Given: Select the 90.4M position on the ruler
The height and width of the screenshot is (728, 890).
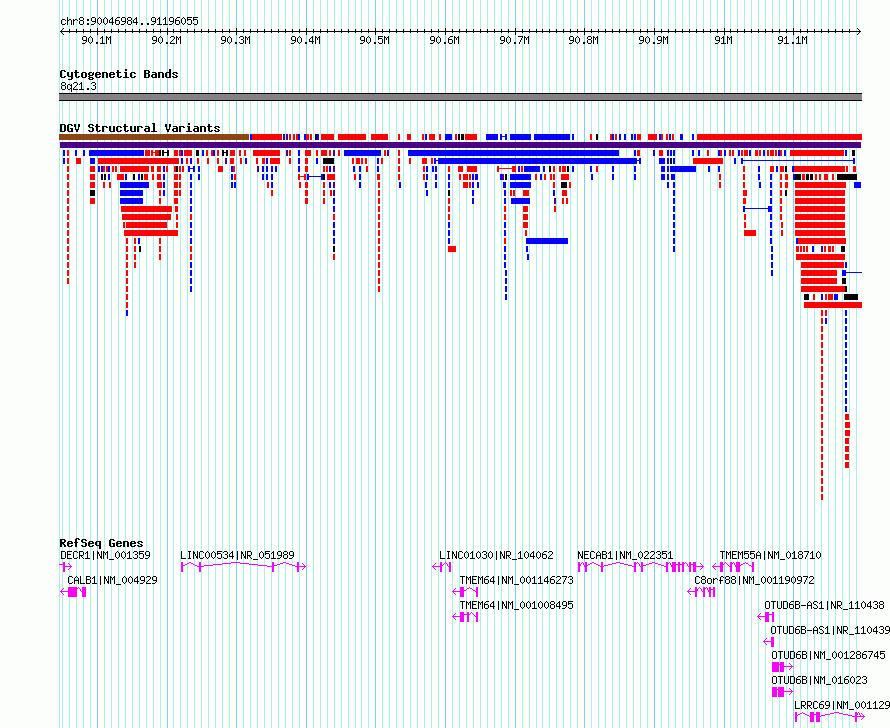Looking at the screenshot, I should pyautogui.click(x=305, y=40).
